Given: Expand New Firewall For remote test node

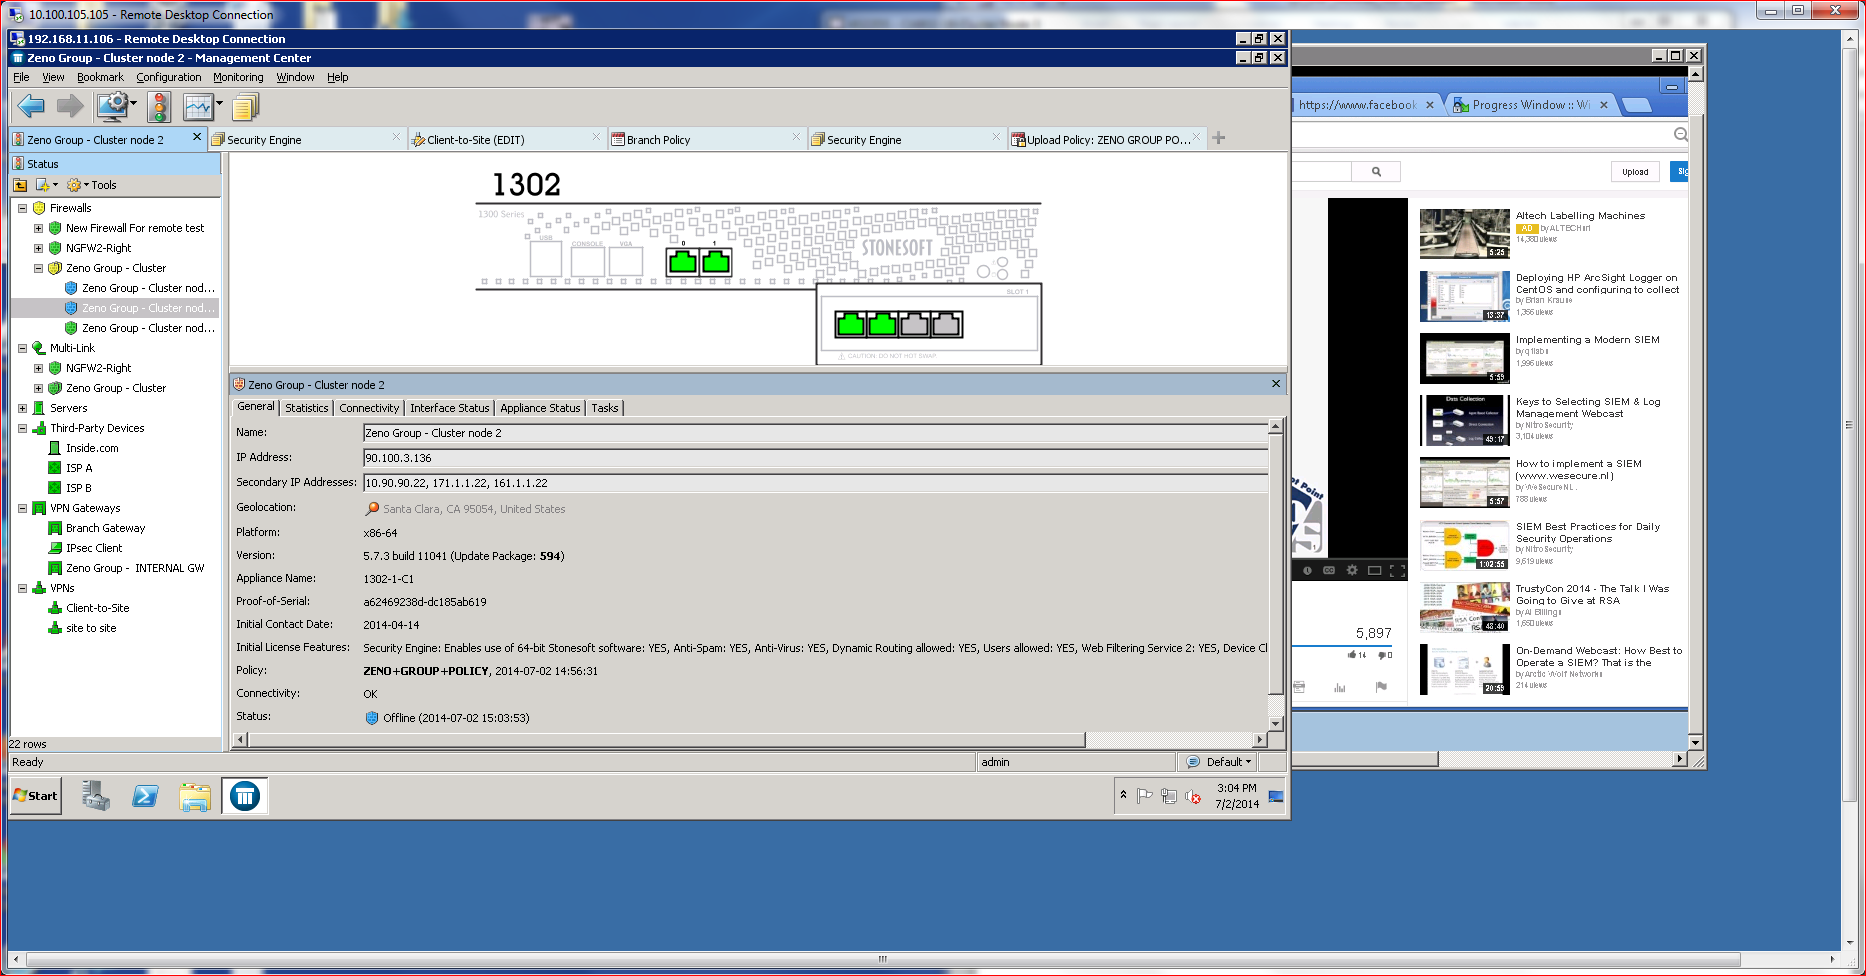Looking at the screenshot, I should click(38, 228).
